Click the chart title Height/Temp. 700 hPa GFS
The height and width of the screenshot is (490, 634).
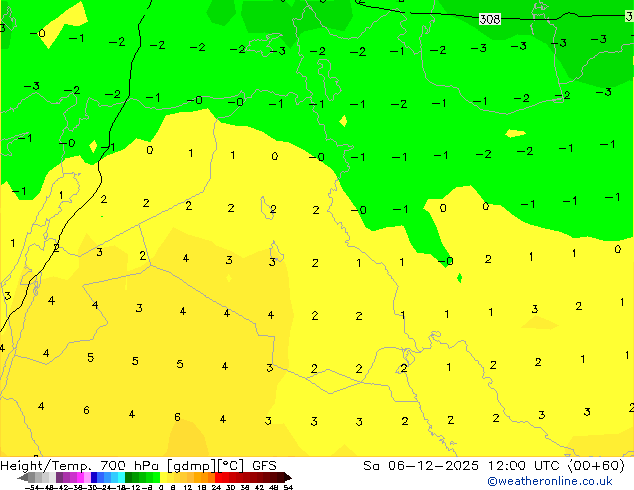point(138,466)
